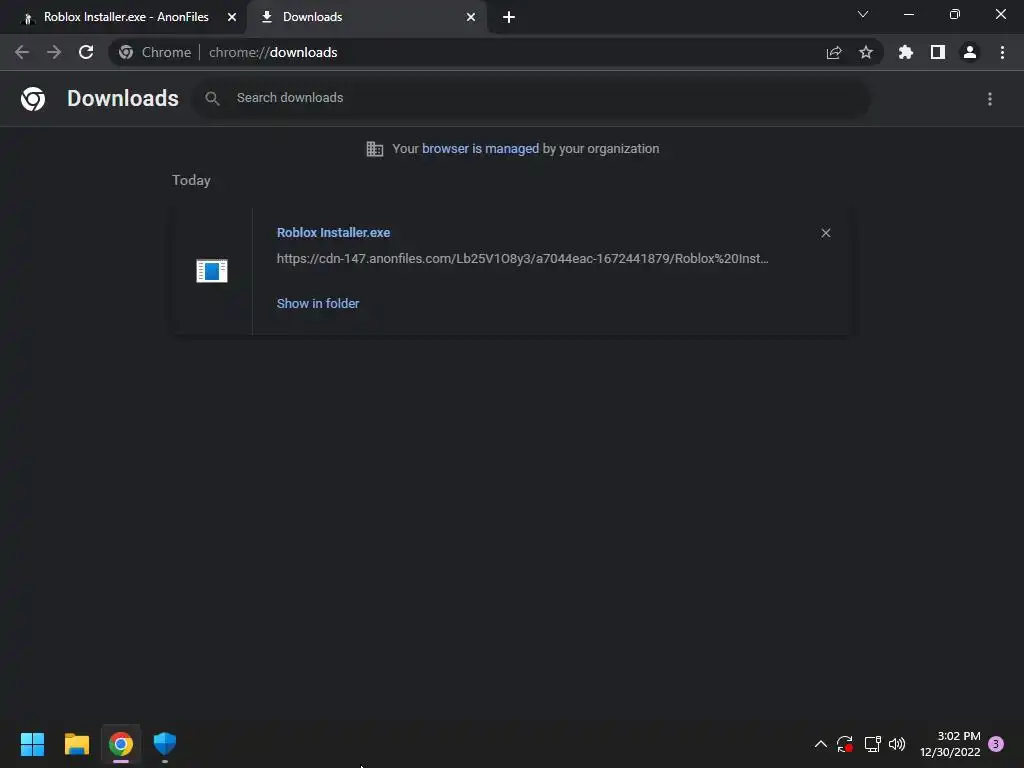Restore down the Chrome window

955,14
